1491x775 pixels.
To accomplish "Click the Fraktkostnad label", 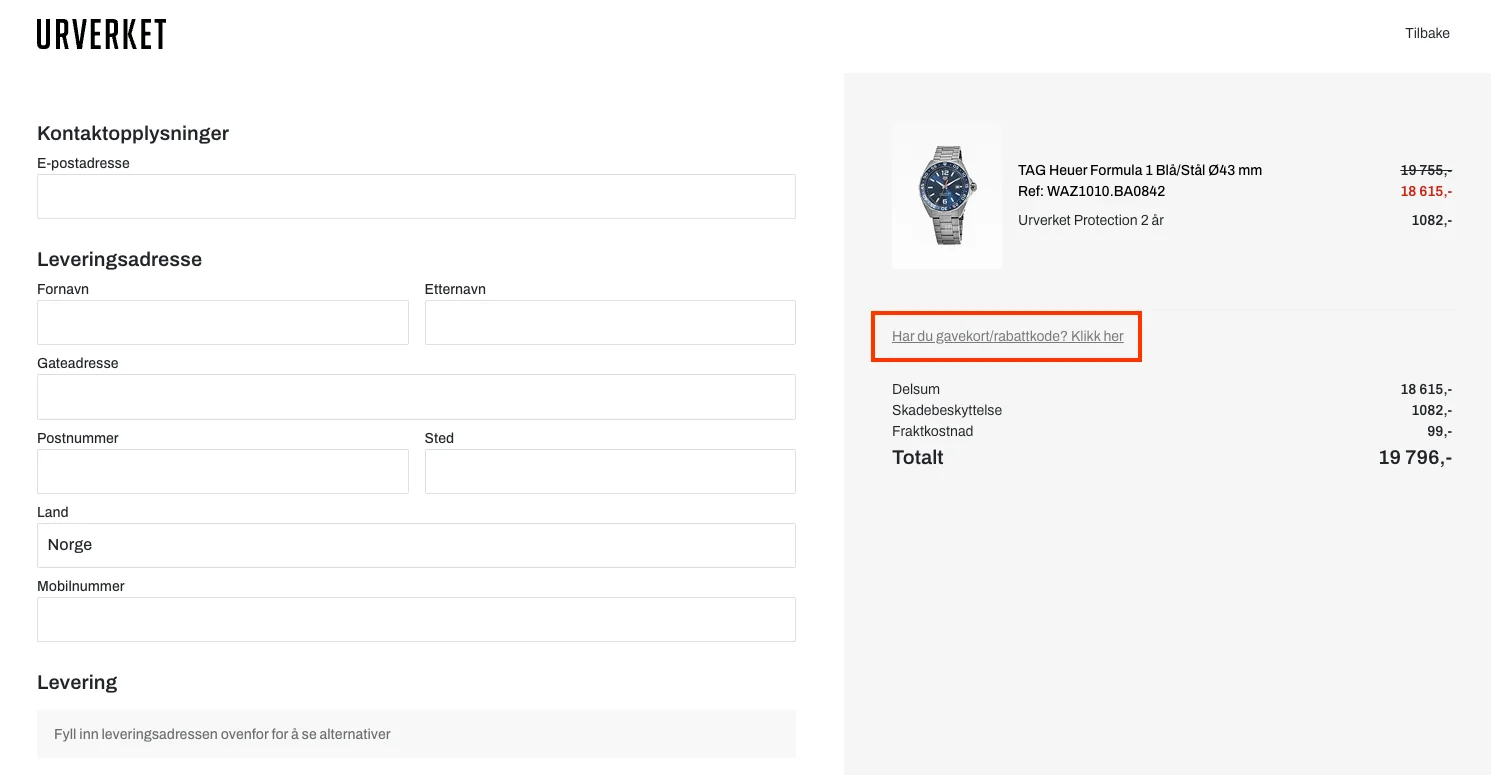I will click(932, 431).
